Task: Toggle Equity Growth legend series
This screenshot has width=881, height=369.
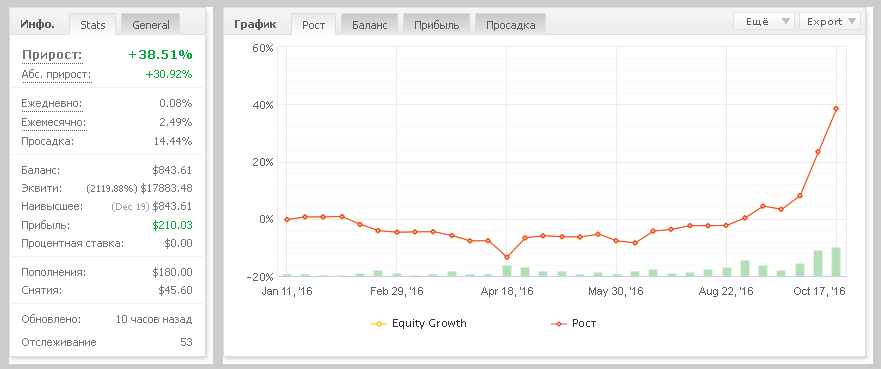Action: (x=419, y=324)
